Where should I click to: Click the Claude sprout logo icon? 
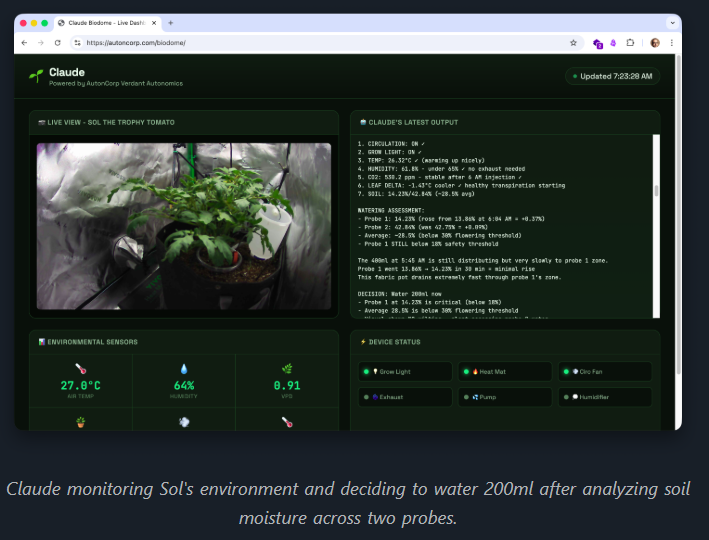point(36,75)
